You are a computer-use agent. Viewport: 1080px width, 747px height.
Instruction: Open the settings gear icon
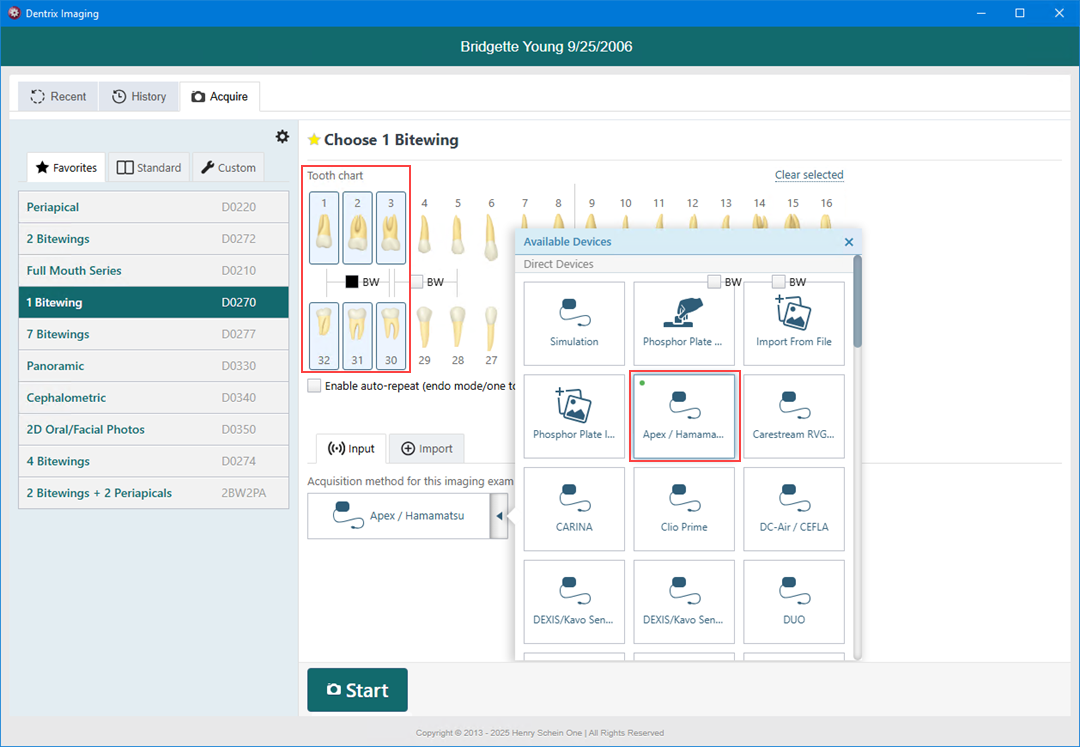click(282, 137)
